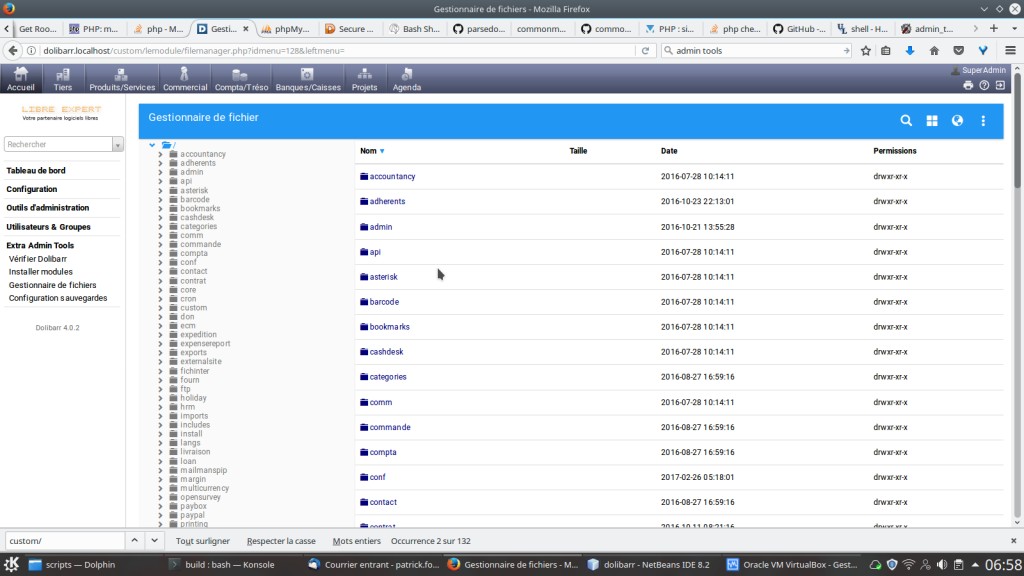The width and height of the screenshot is (1024, 576).
Task: Expand the accountancy tree folder
Action: pos(161,154)
